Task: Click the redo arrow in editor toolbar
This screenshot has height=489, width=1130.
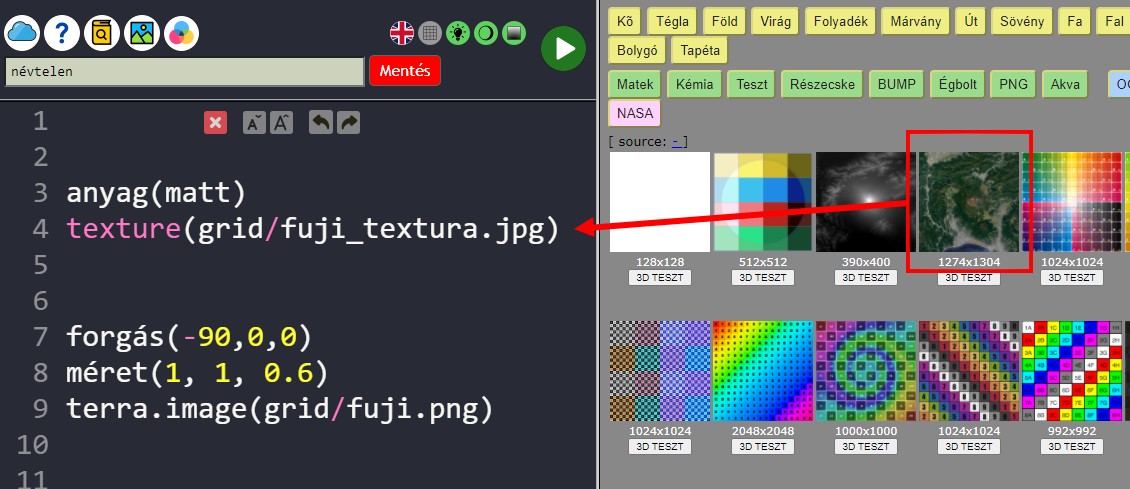Action: [x=348, y=122]
